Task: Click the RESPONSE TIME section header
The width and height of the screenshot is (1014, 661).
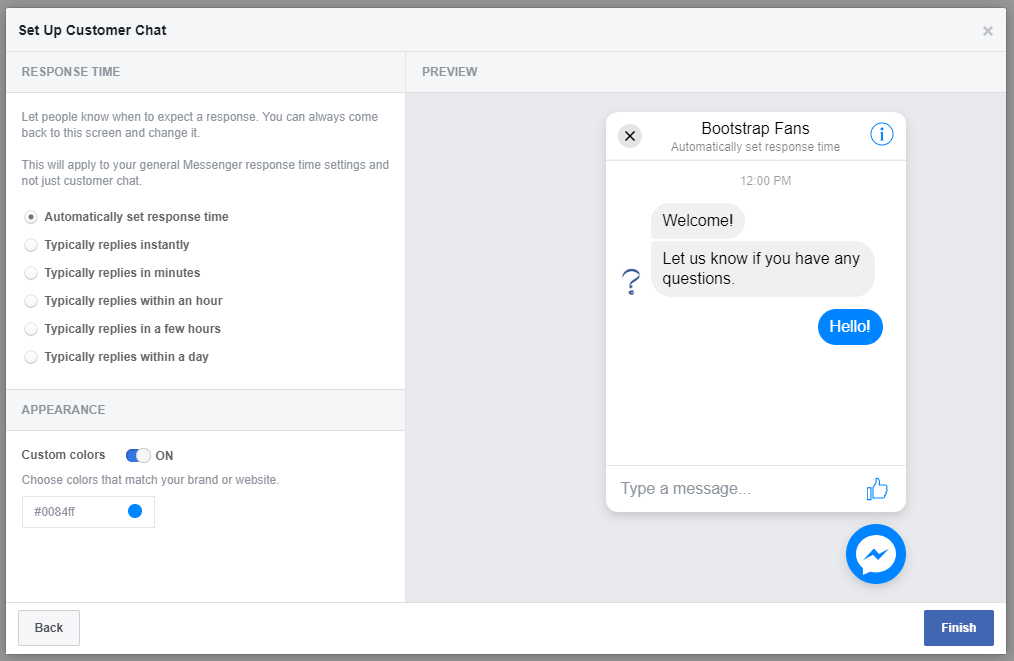Action: click(70, 72)
